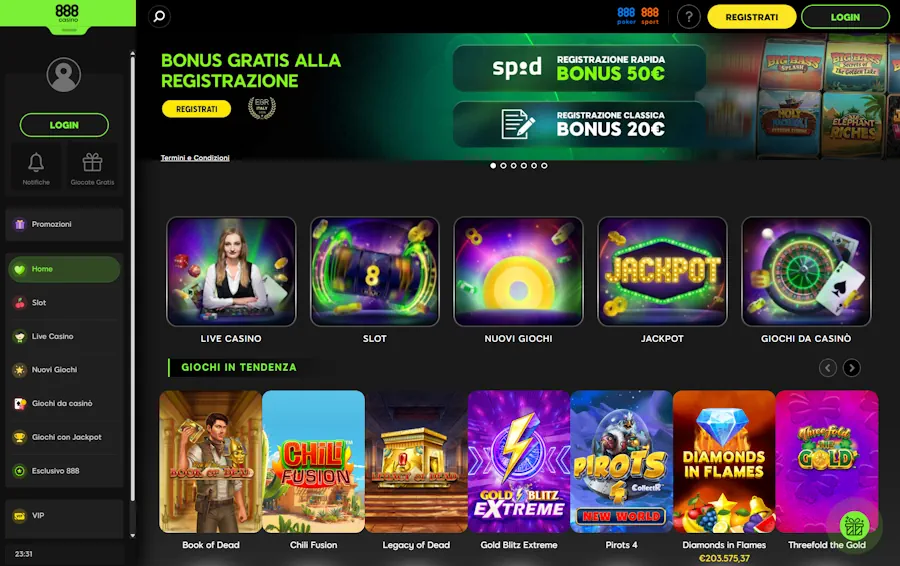
Task: Open the 888 poker logo link
Action: click(626, 16)
